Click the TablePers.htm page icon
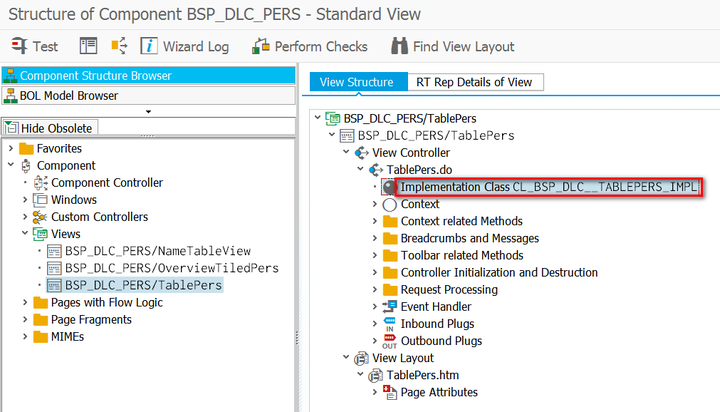This screenshot has height=412, width=720. click(x=376, y=375)
